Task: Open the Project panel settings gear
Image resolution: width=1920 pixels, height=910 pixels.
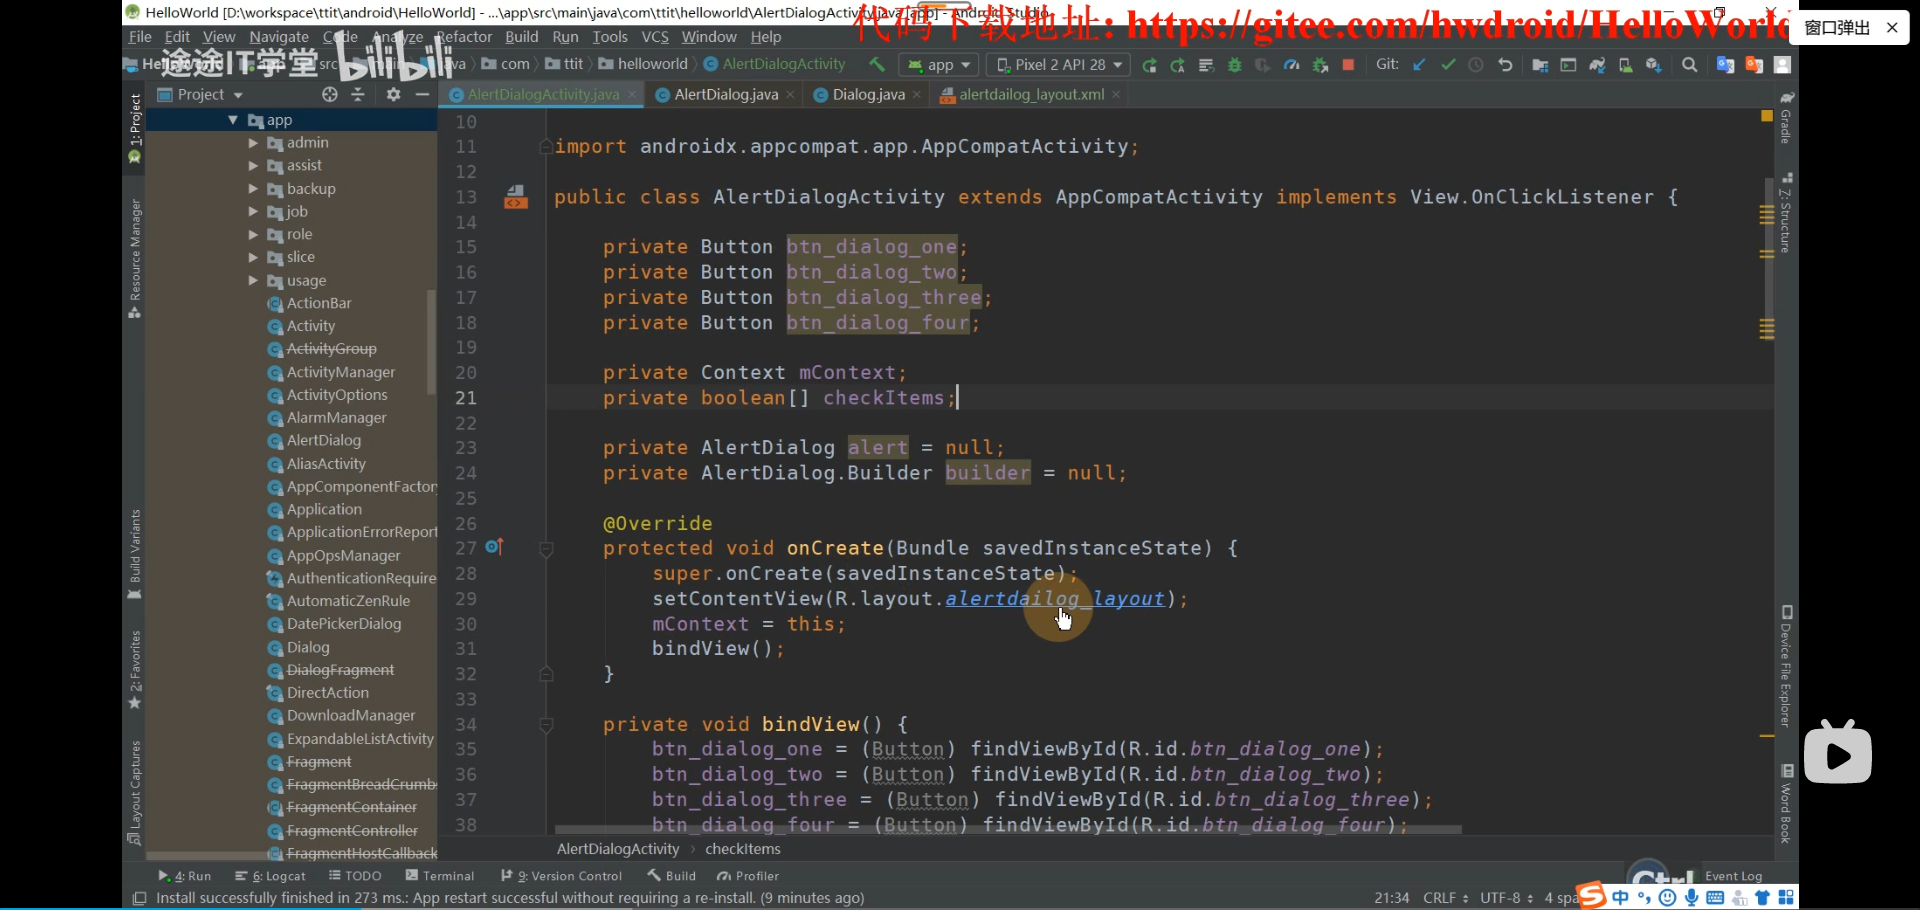Action: [x=393, y=94]
